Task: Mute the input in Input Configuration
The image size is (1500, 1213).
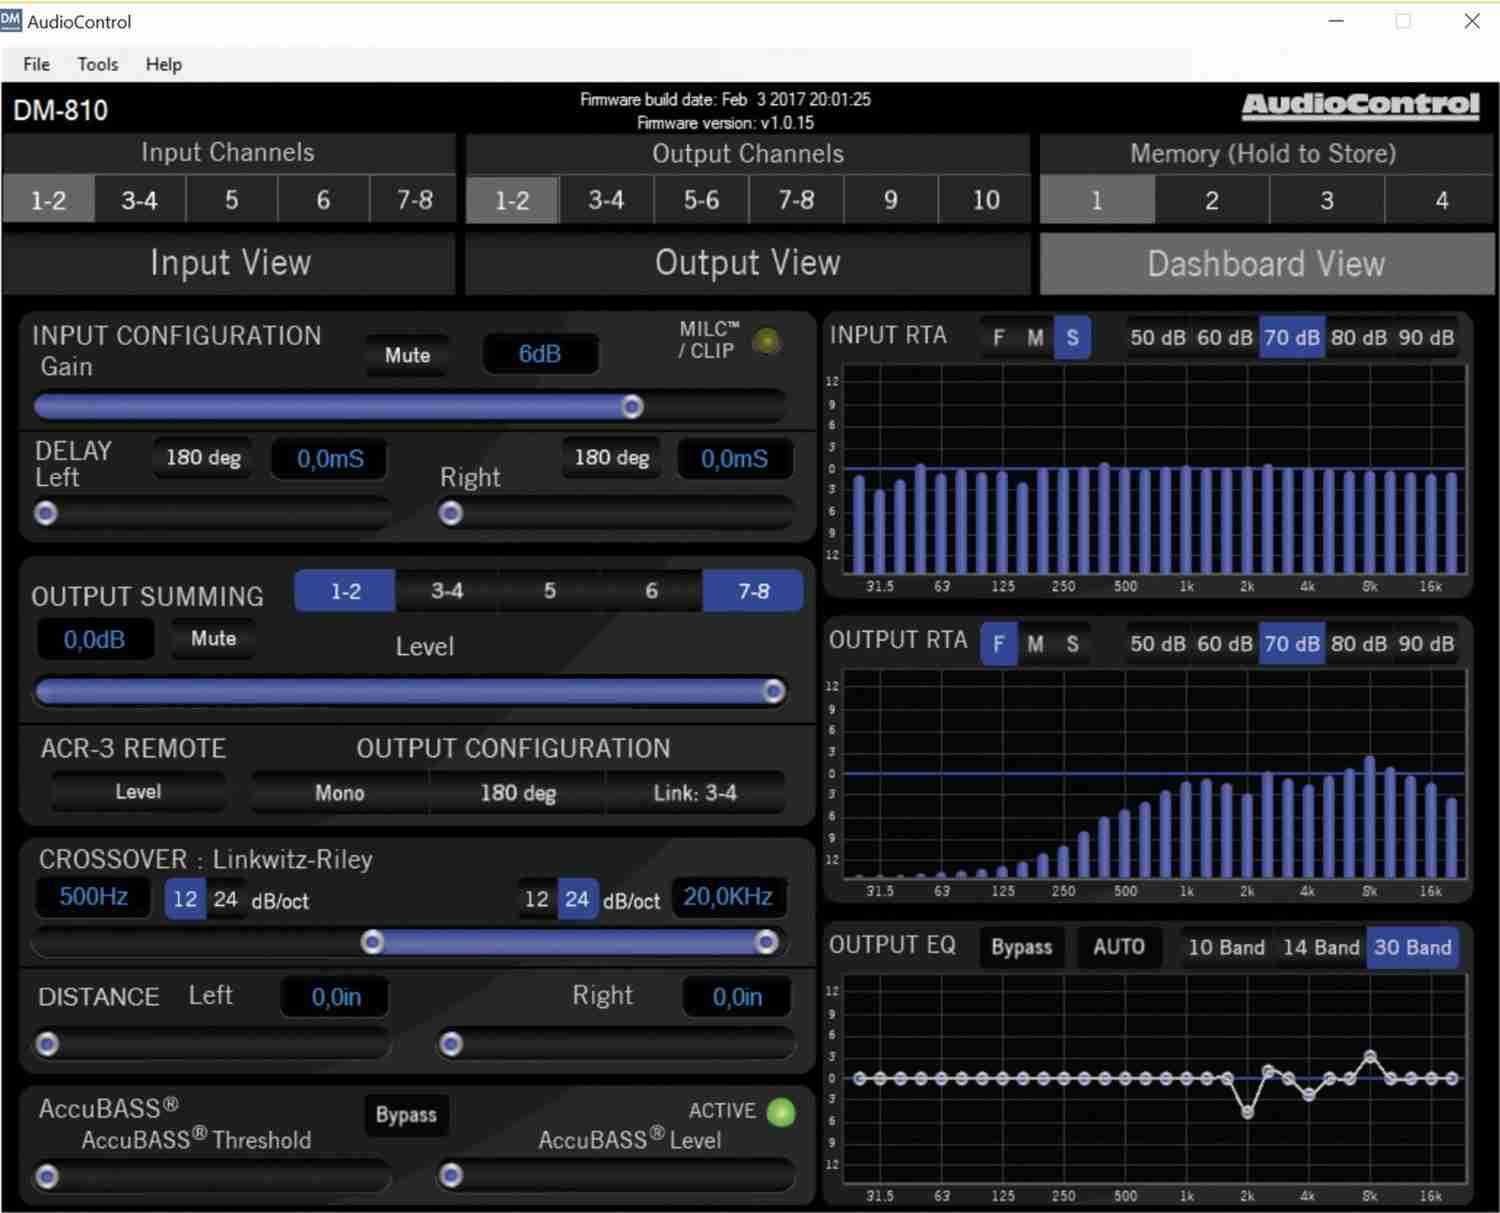Action: [407, 355]
